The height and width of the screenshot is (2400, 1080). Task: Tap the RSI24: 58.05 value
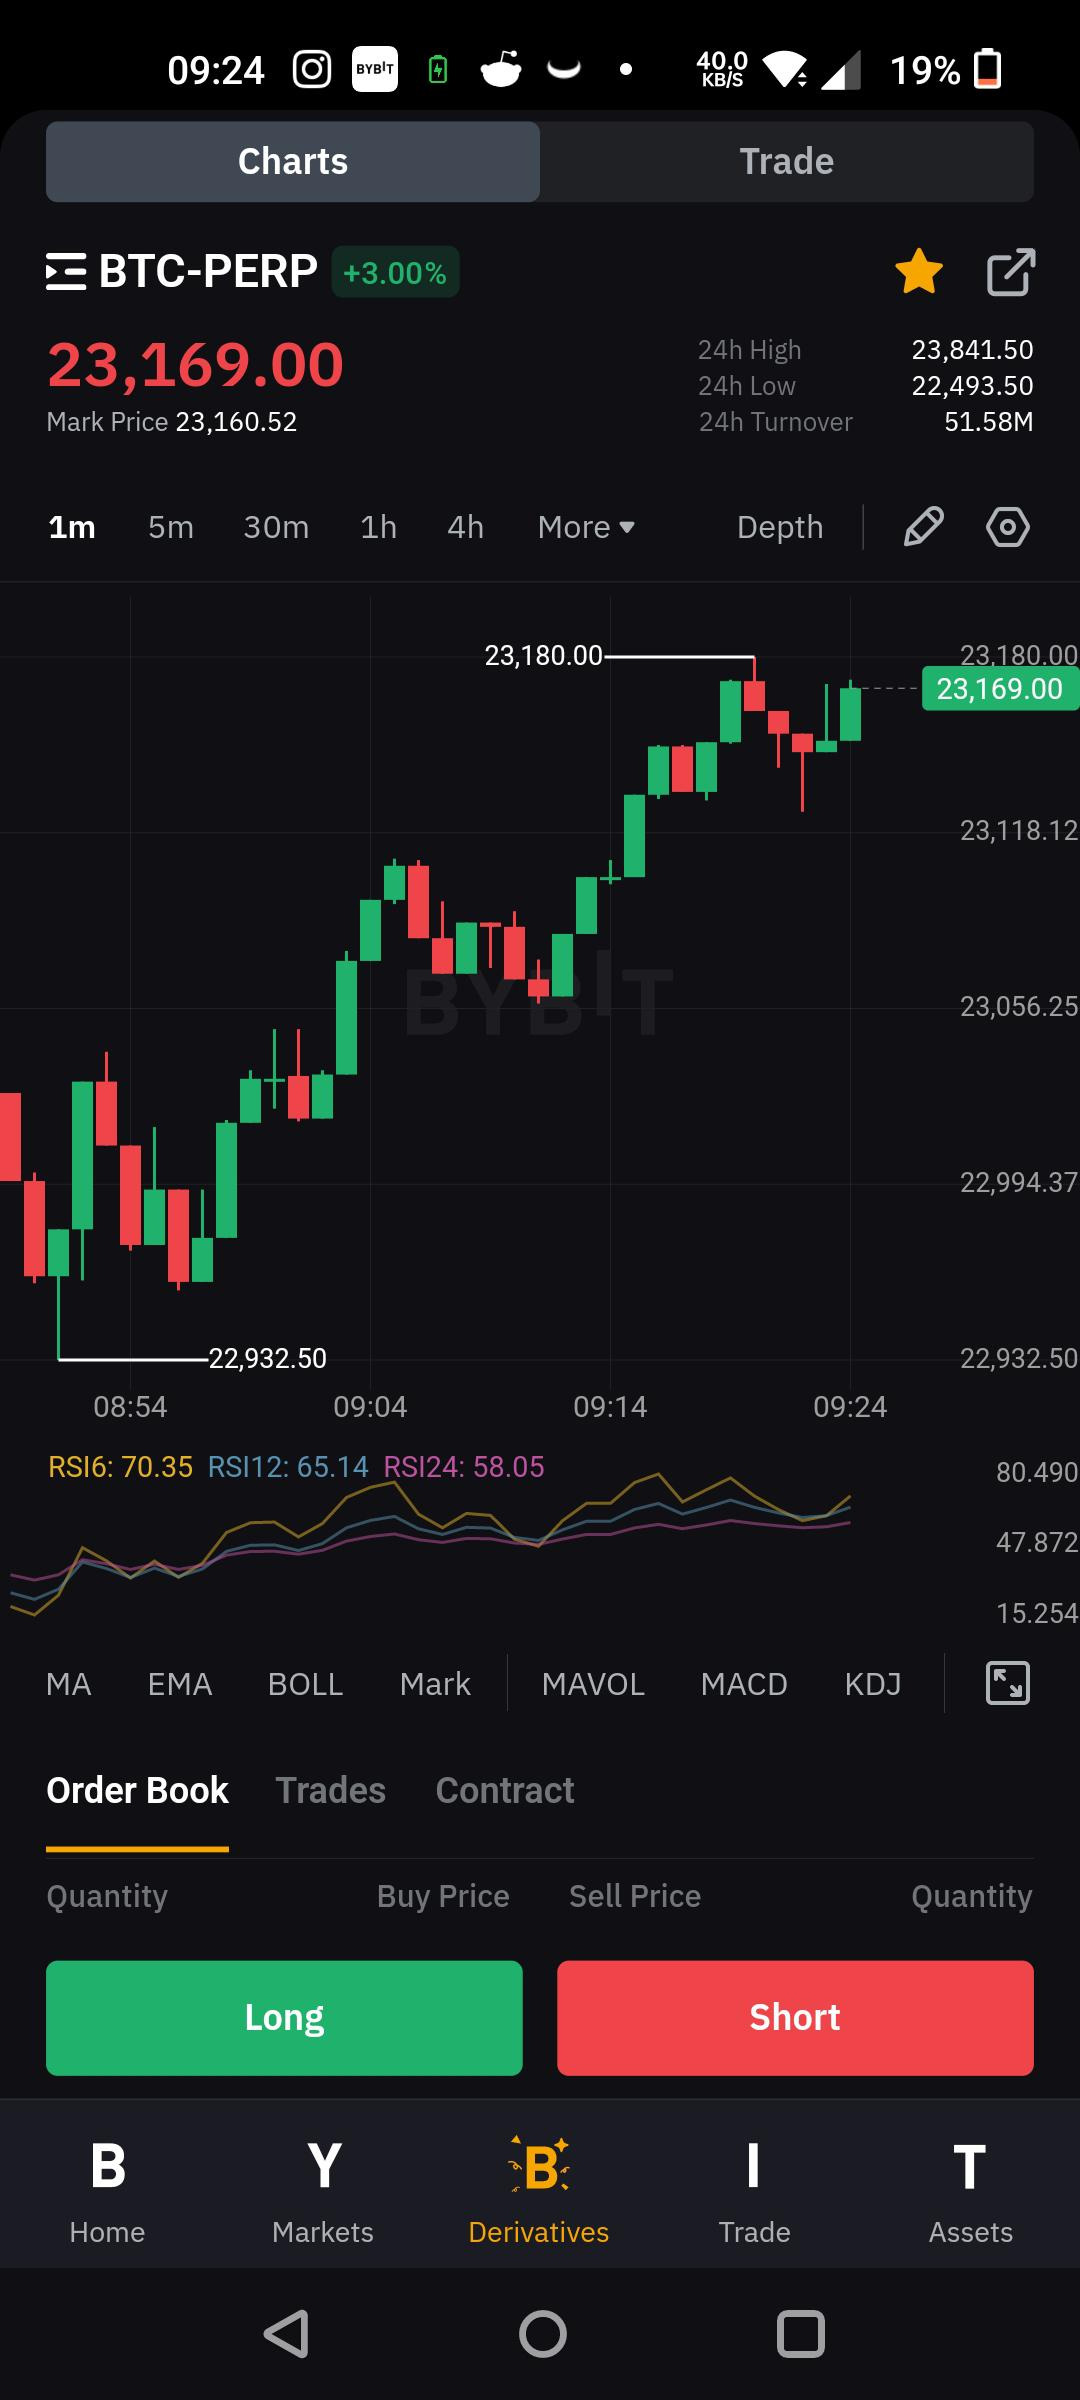coord(464,1467)
